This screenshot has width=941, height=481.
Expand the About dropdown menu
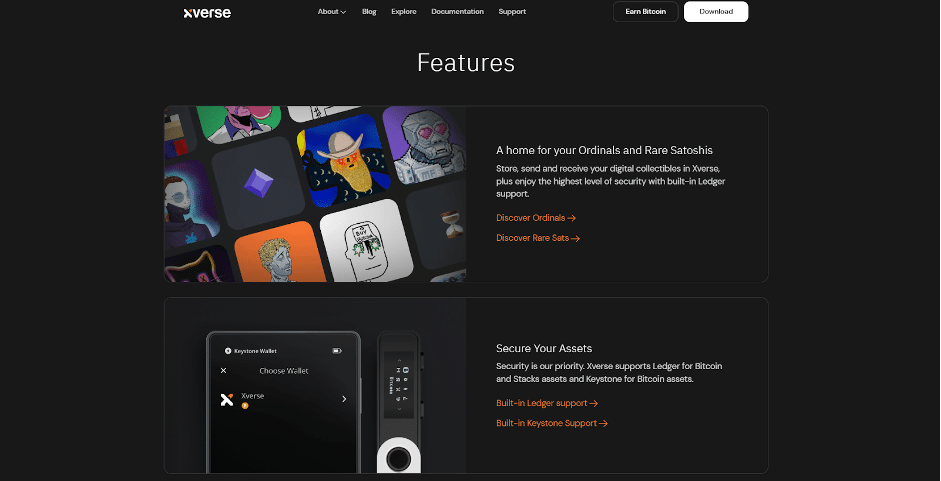332,11
